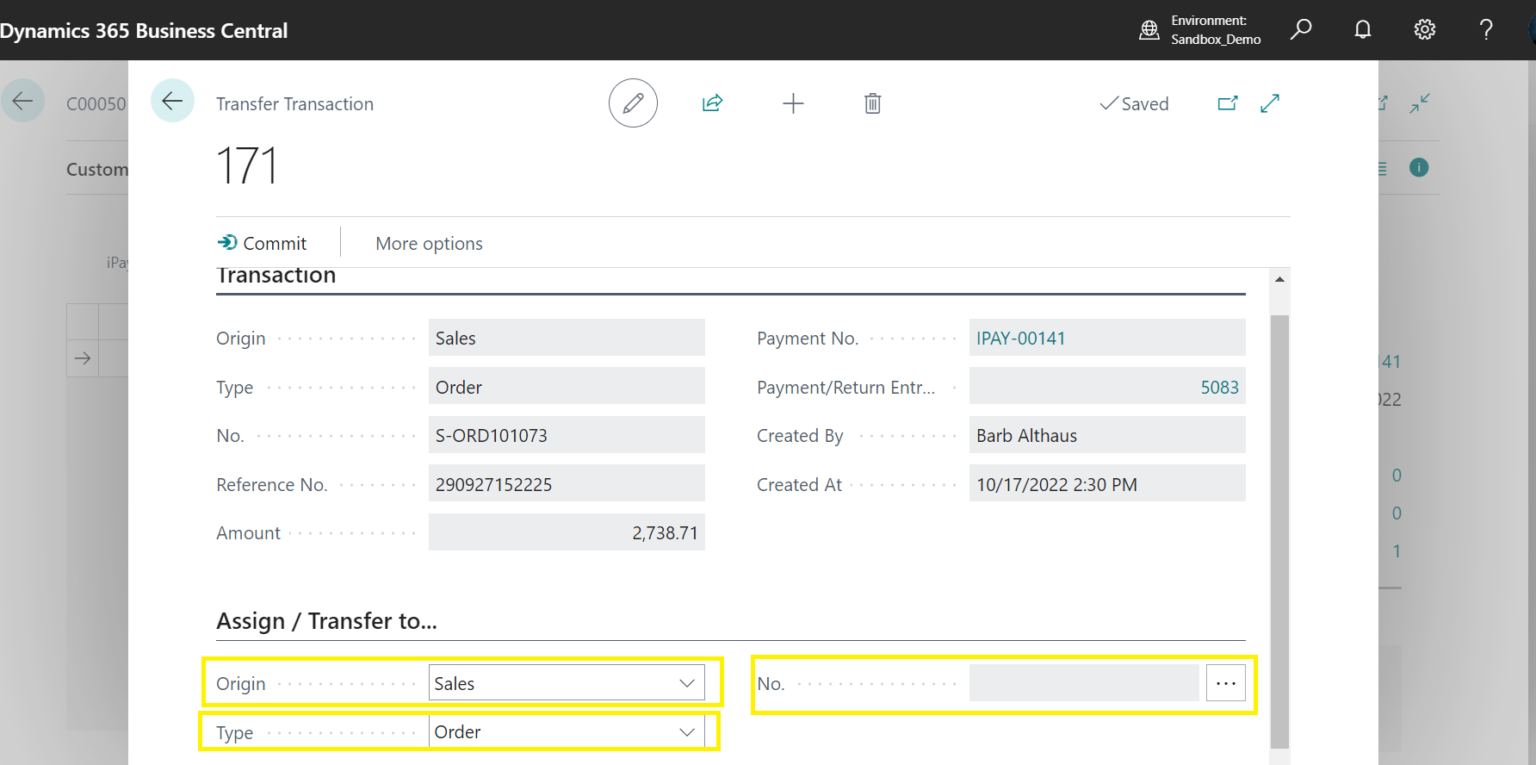Screen dimensions: 1536x765
Task: Click the vertical scrollbar of the transaction card
Action: [x=1282, y=520]
